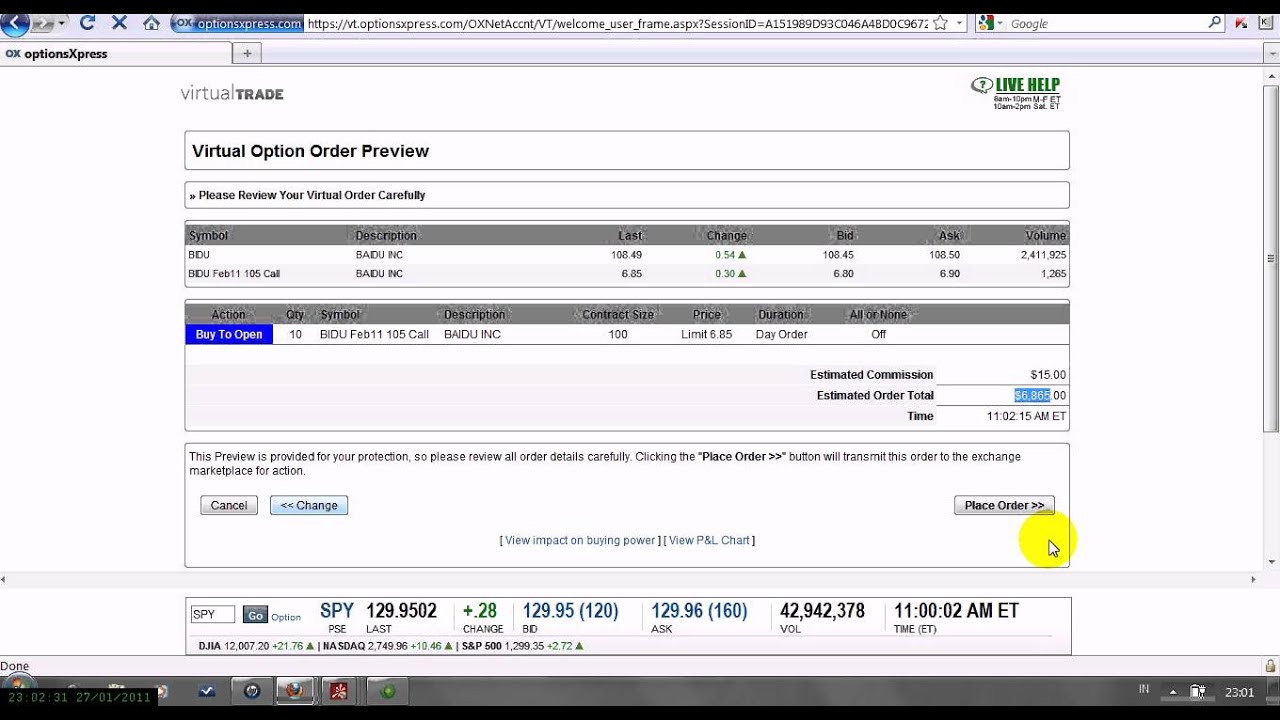This screenshot has width=1280, height=720.
Task: Click the HP icon in the taskbar
Action: tap(251, 690)
